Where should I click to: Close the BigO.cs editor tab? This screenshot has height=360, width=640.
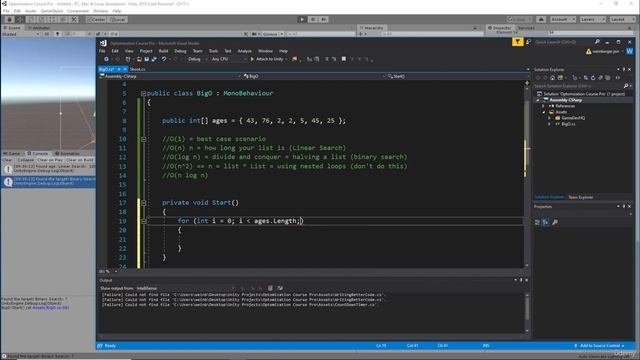[x=125, y=69]
